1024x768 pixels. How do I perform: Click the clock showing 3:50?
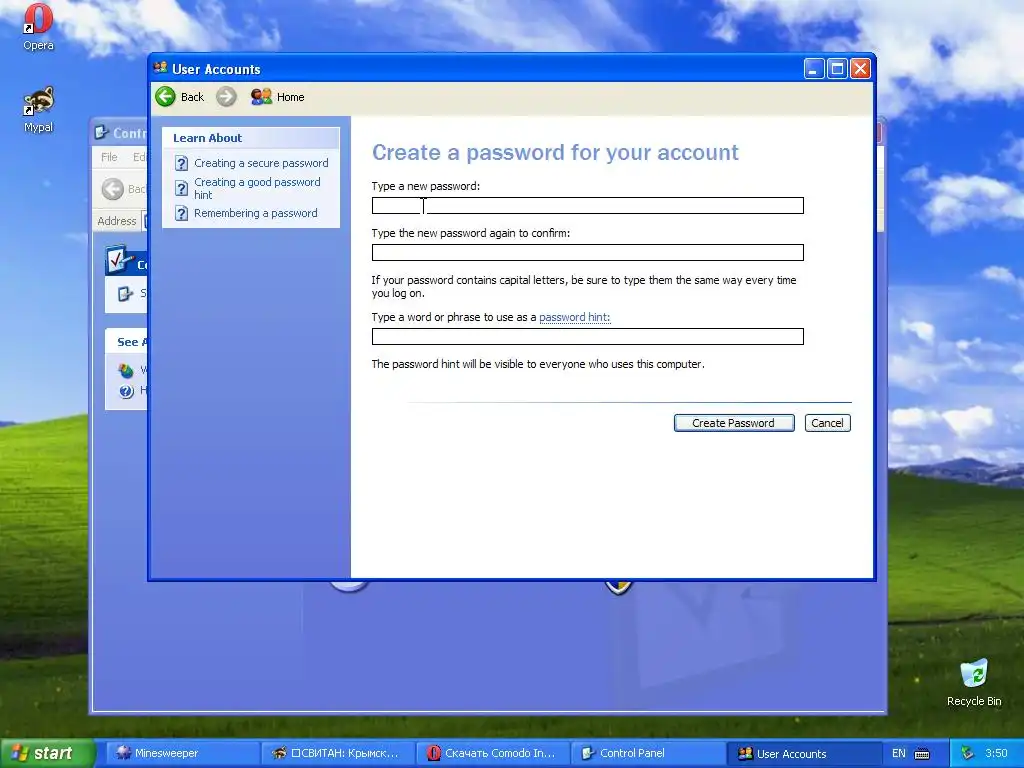[x=996, y=754]
